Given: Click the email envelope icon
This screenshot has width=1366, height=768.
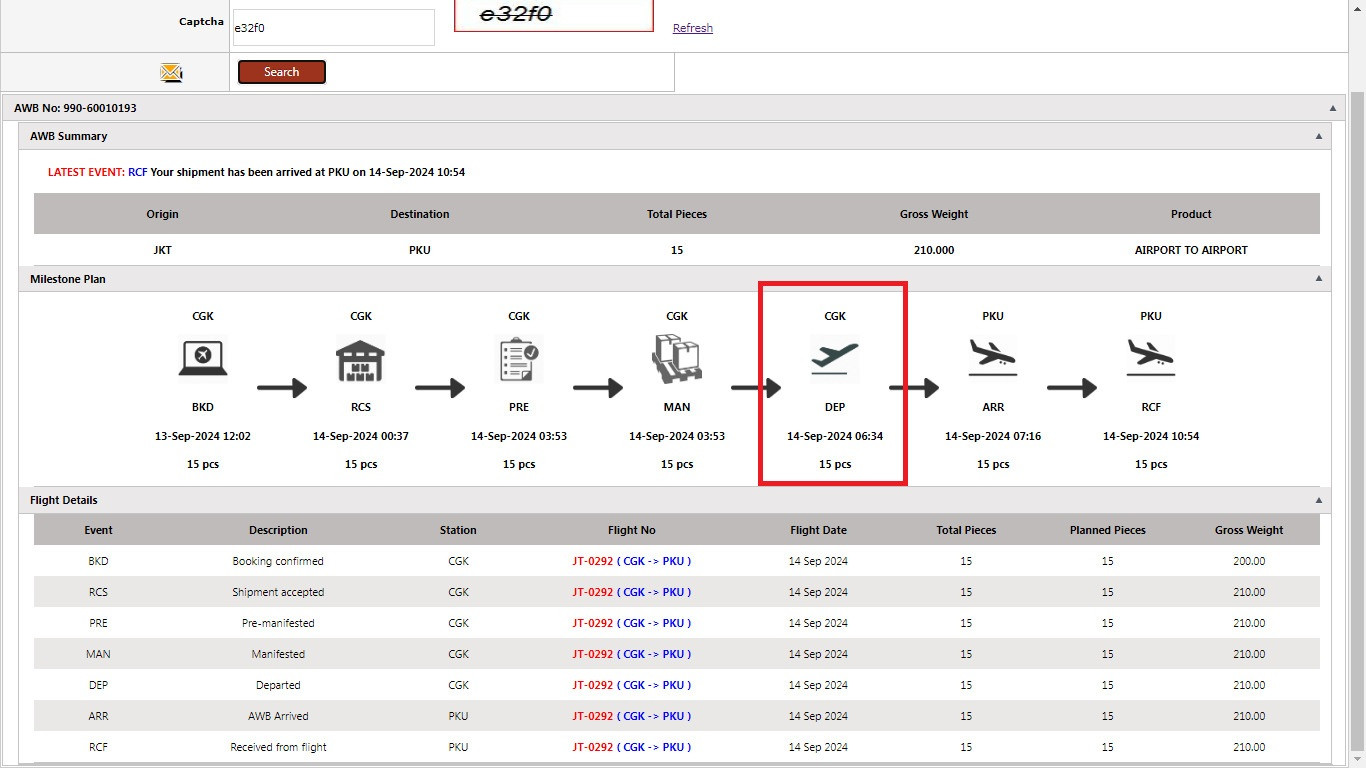Looking at the screenshot, I should click(171, 73).
